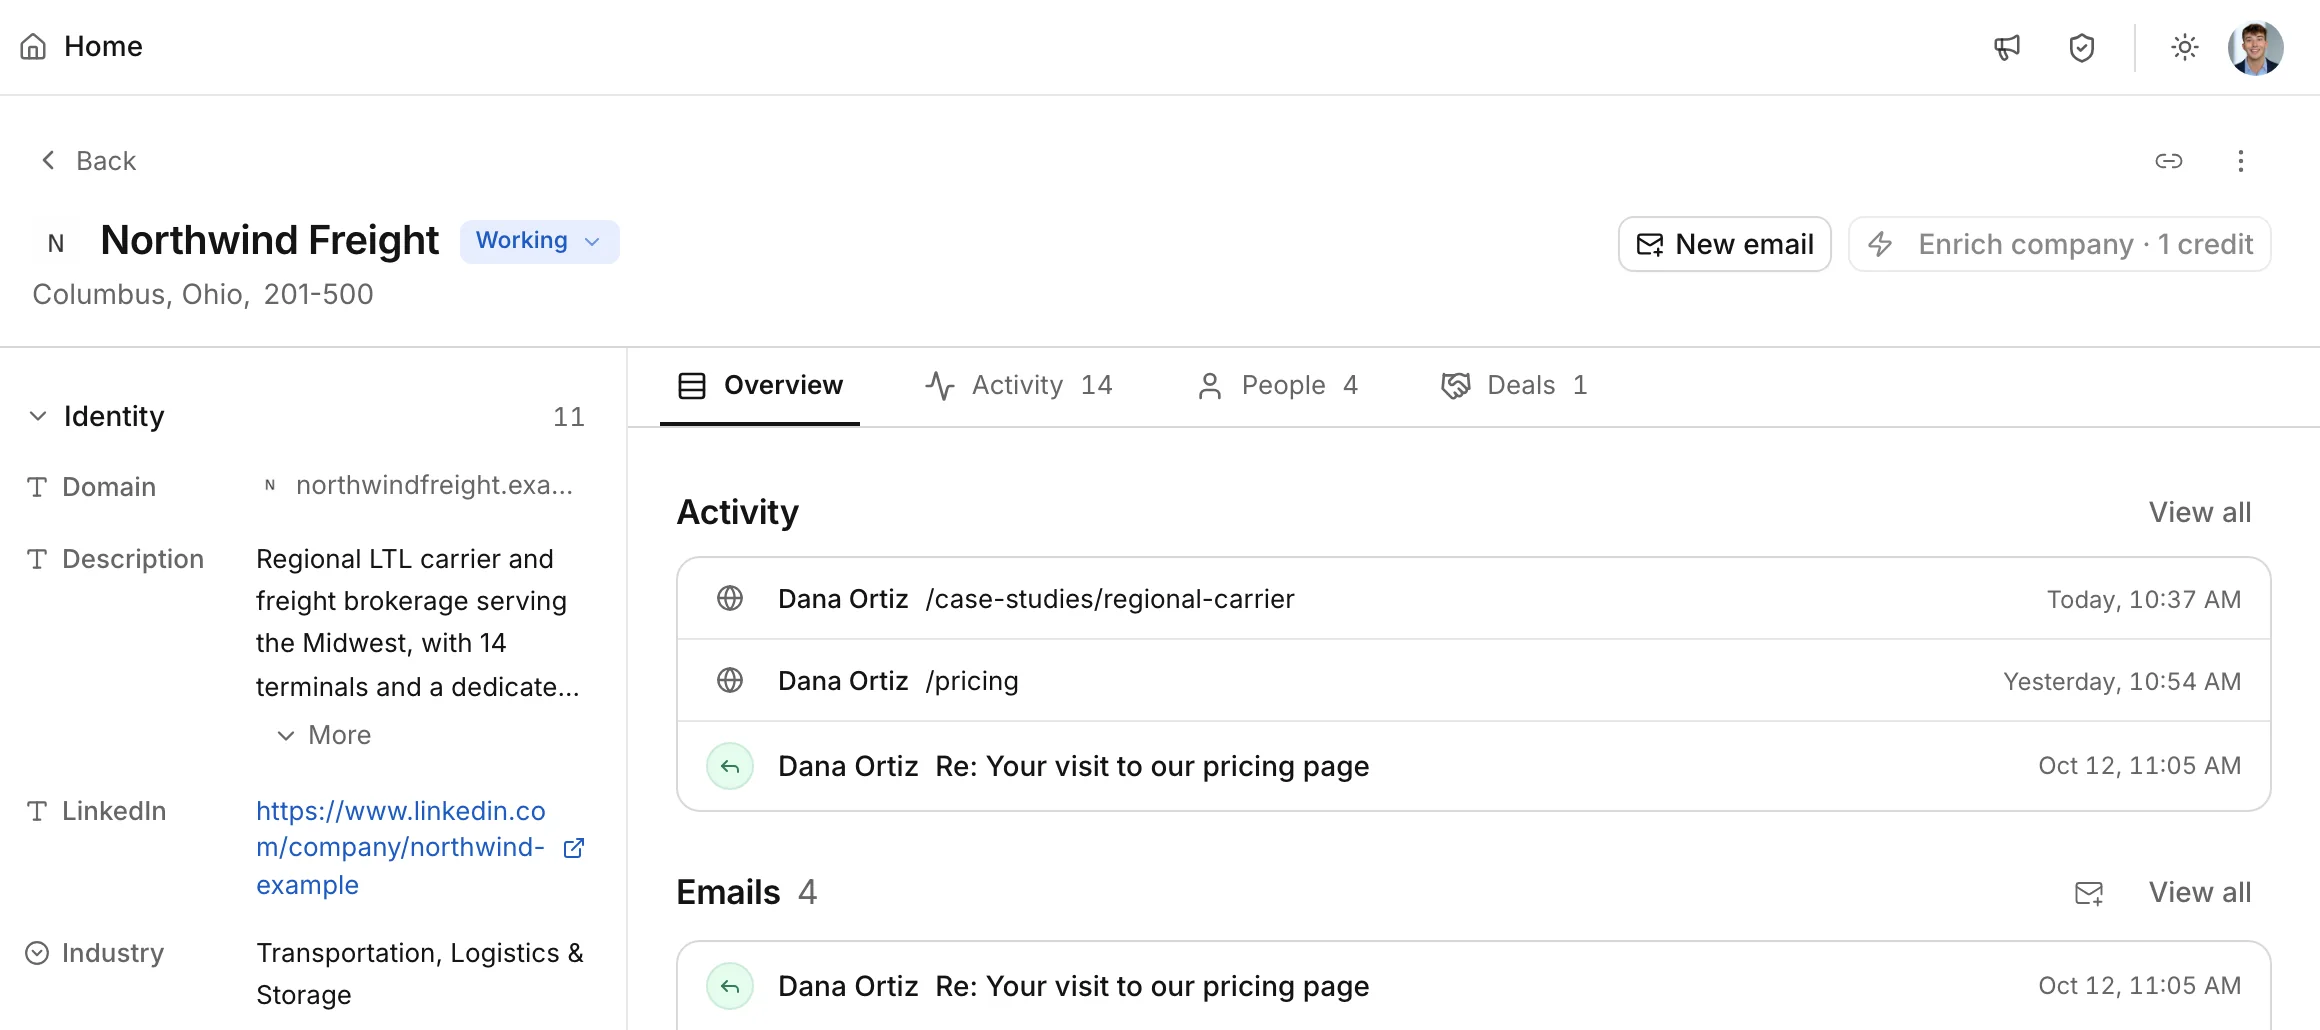Open the Working status dropdown
Screen dimensions: 2320x1030
(x=539, y=241)
